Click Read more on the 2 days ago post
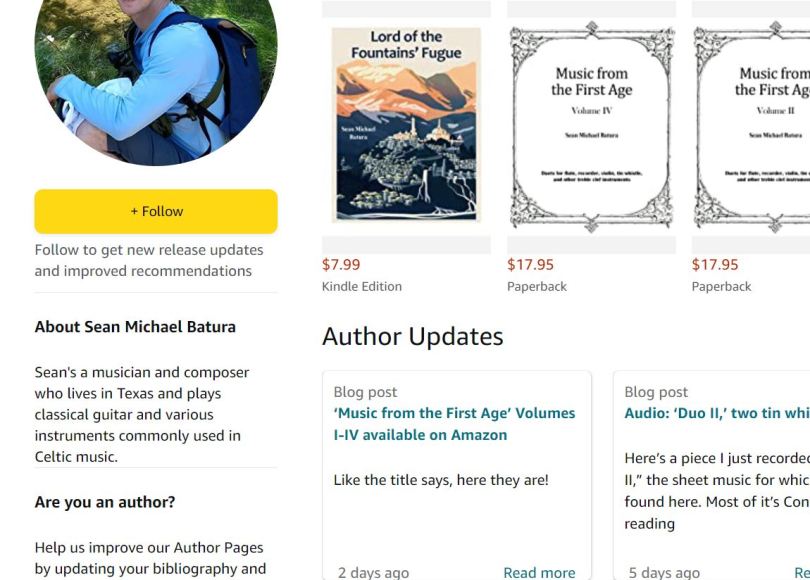 [x=539, y=573]
